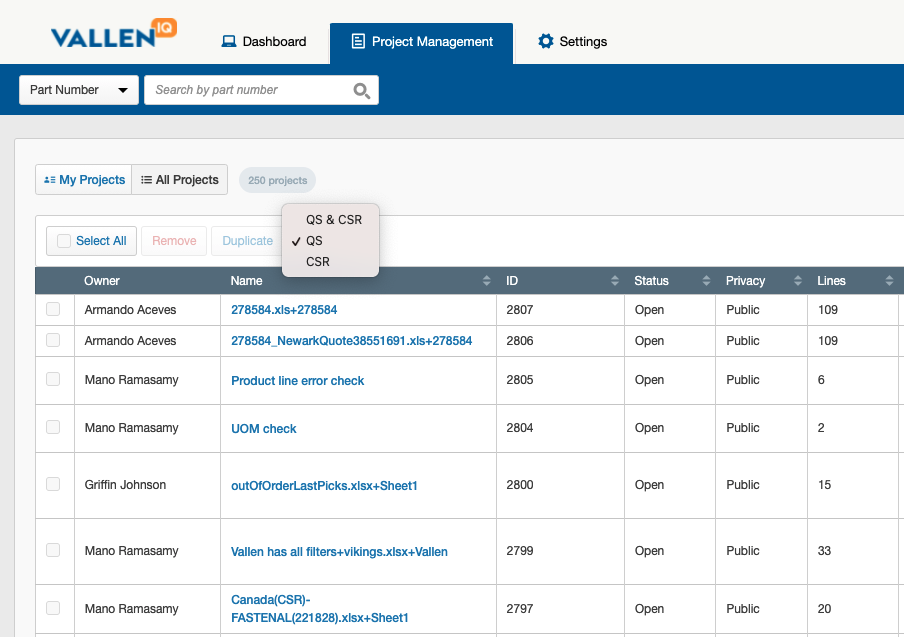Image resolution: width=904 pixels, height=637 pixels.
Task: Click the clipboard icon on Project Management tab
Action: [357, 42]
